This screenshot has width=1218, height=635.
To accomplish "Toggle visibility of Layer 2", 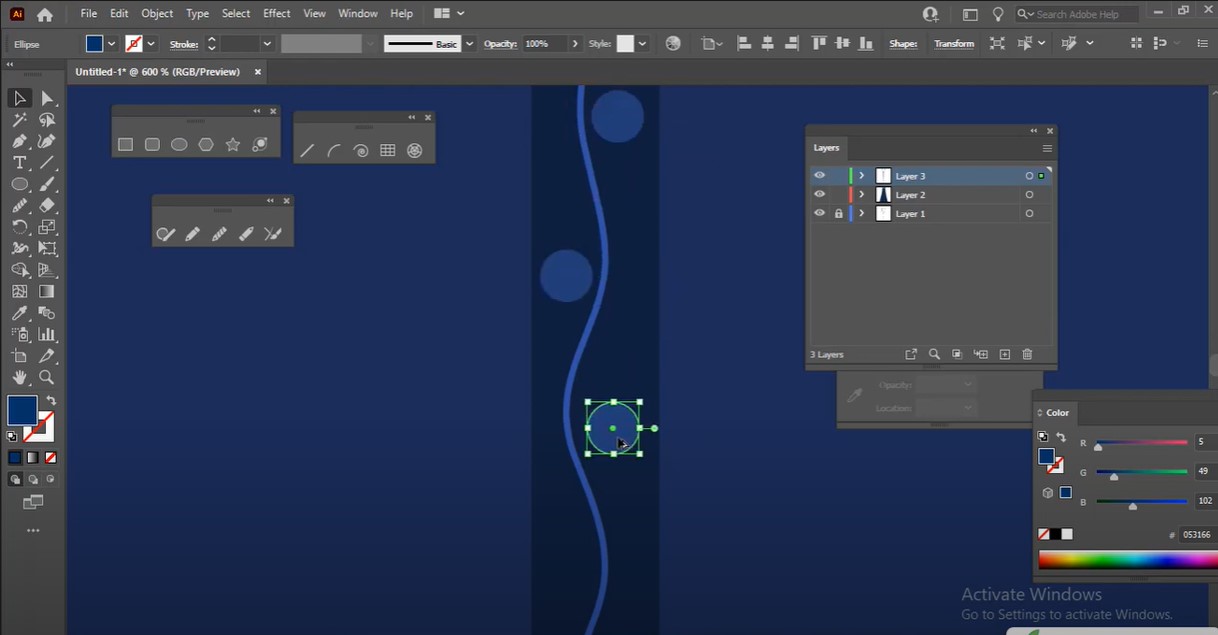I will [820, 195].
